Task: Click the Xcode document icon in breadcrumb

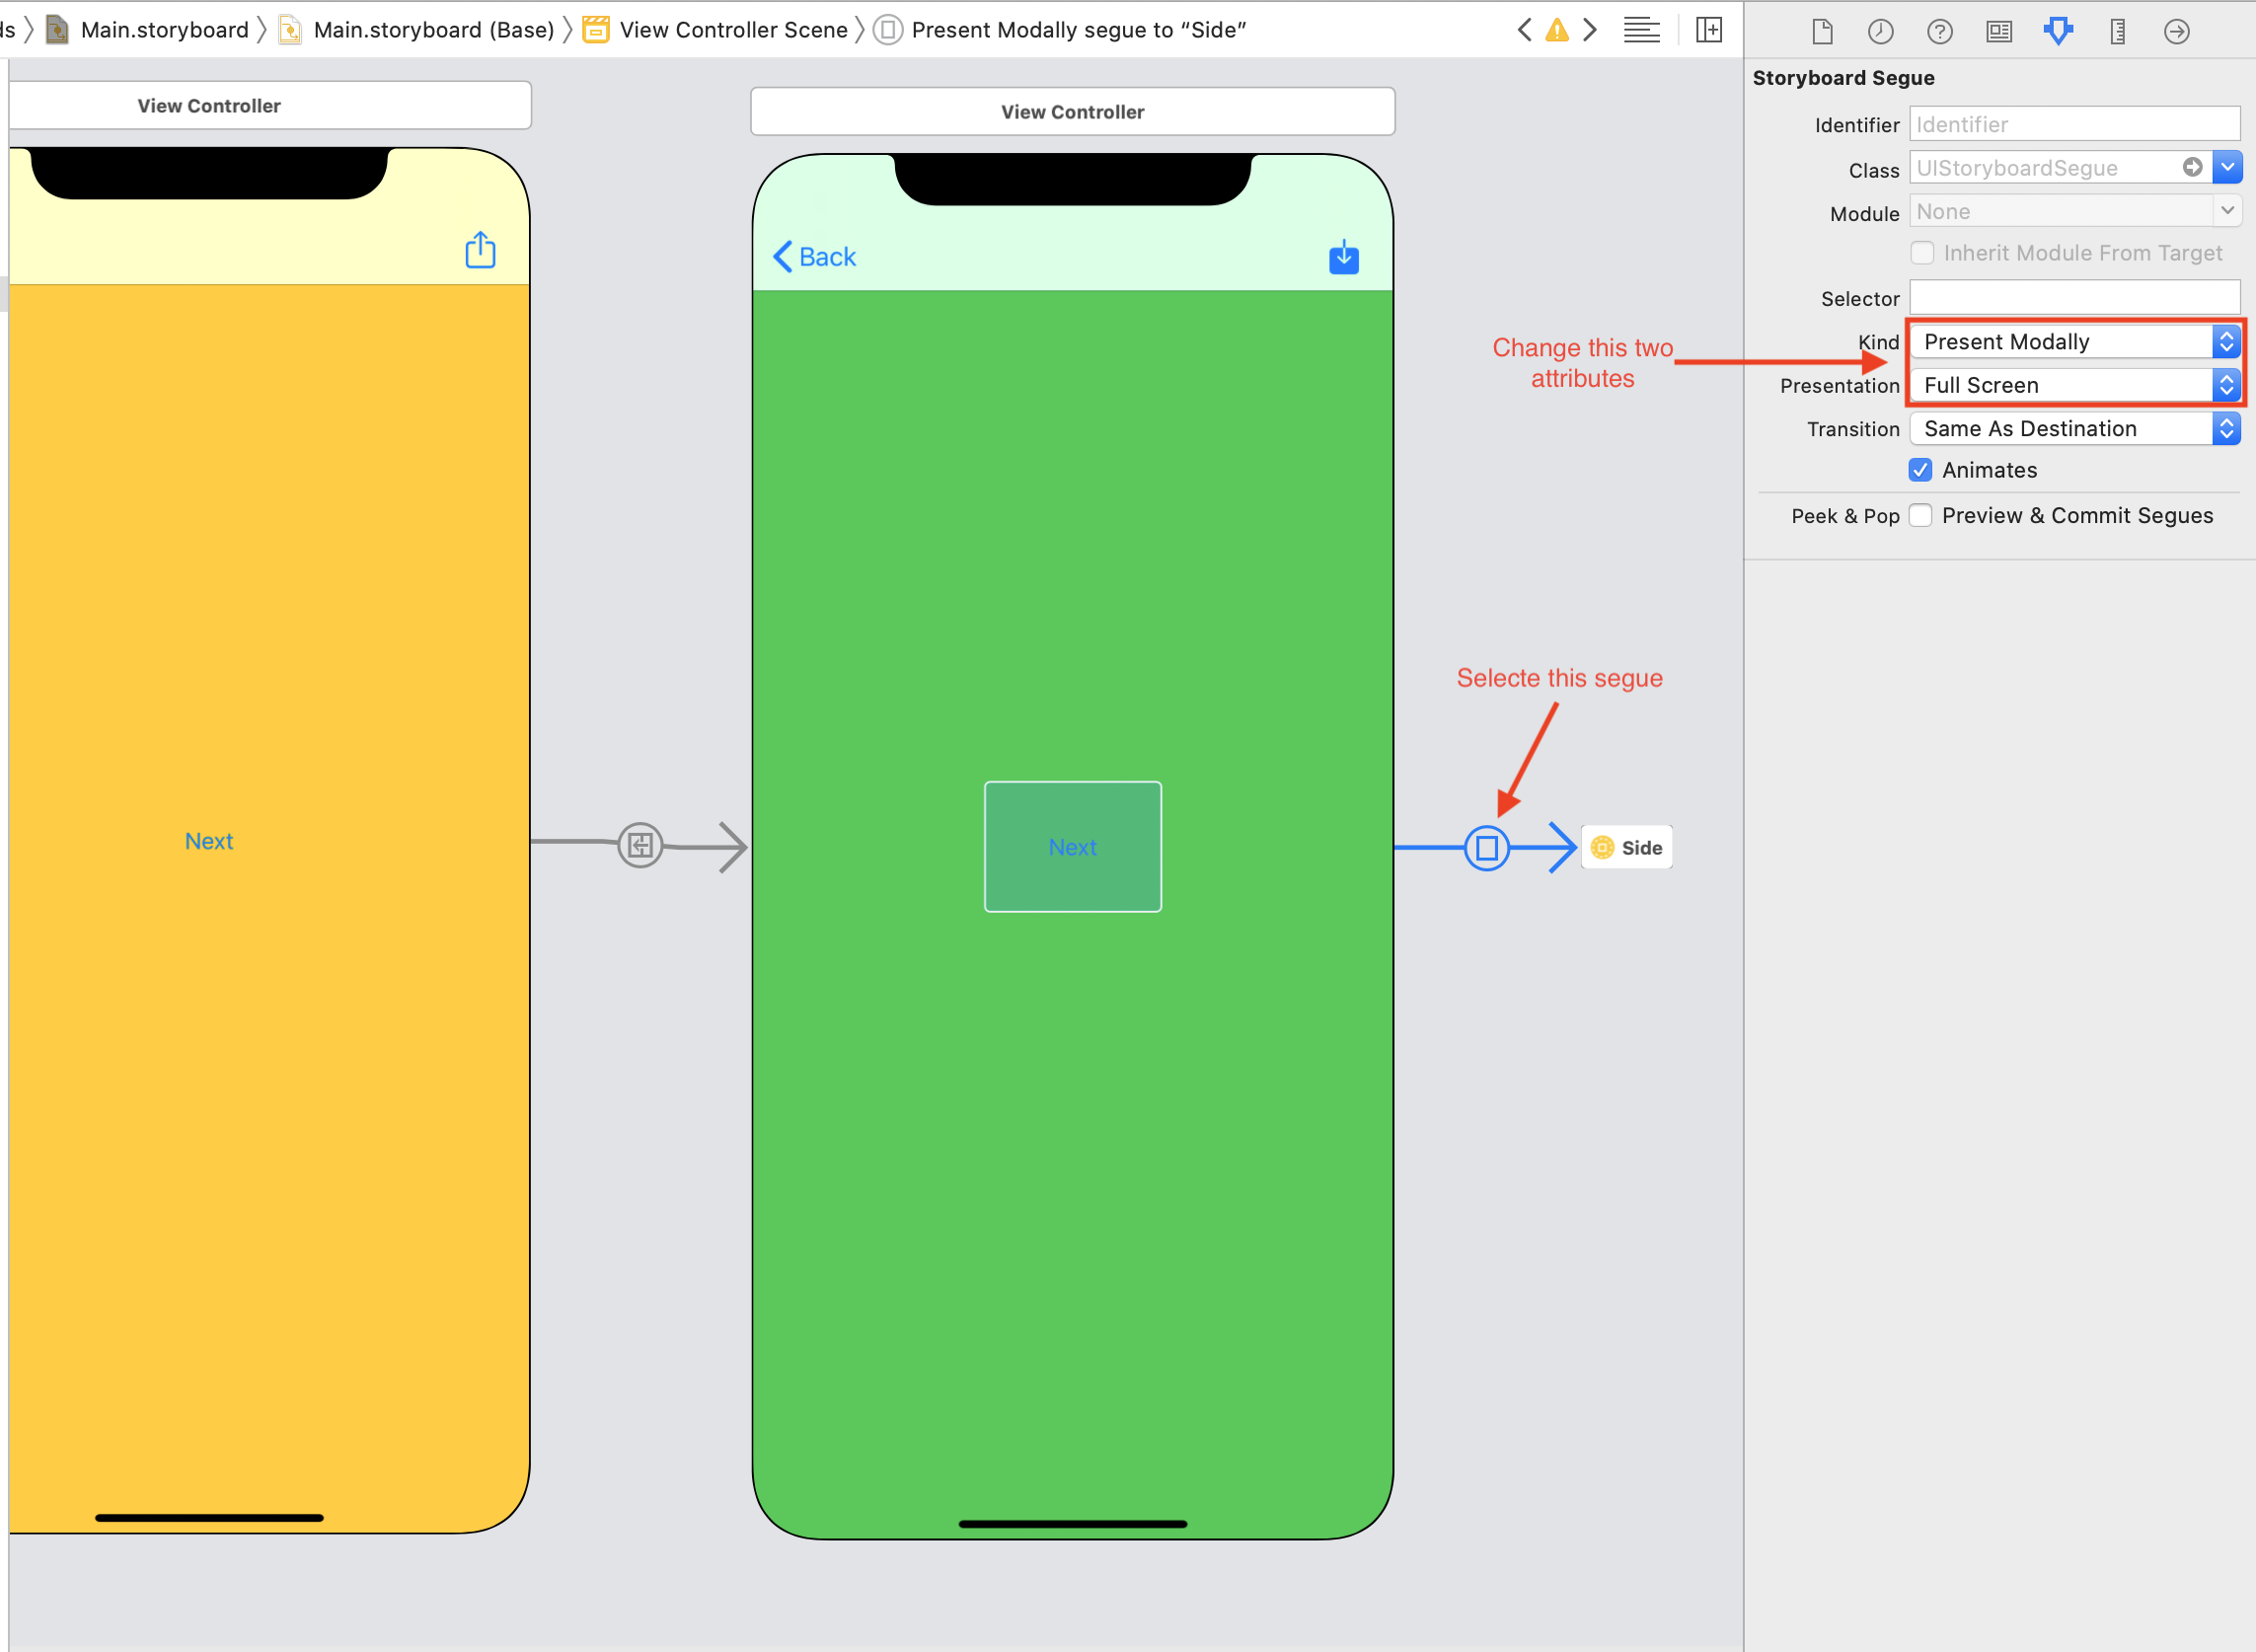Action: tap(56, 28)
